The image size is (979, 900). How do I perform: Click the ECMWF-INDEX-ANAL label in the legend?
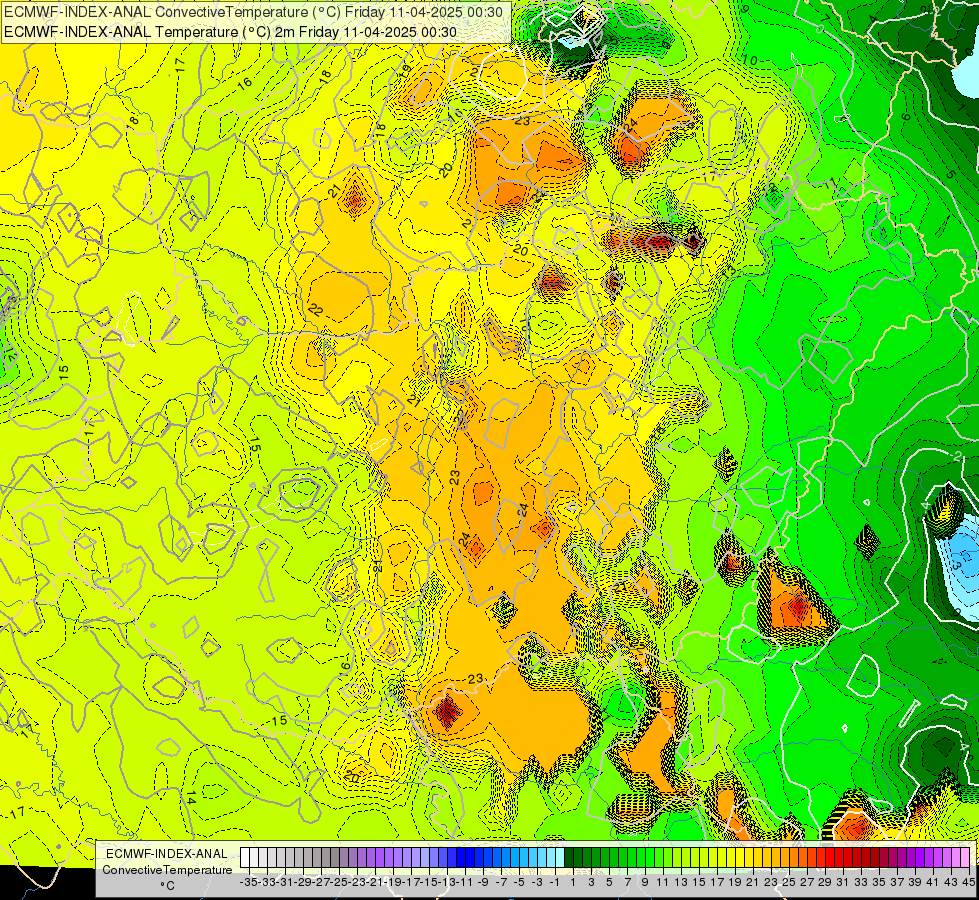coord(167,854)
